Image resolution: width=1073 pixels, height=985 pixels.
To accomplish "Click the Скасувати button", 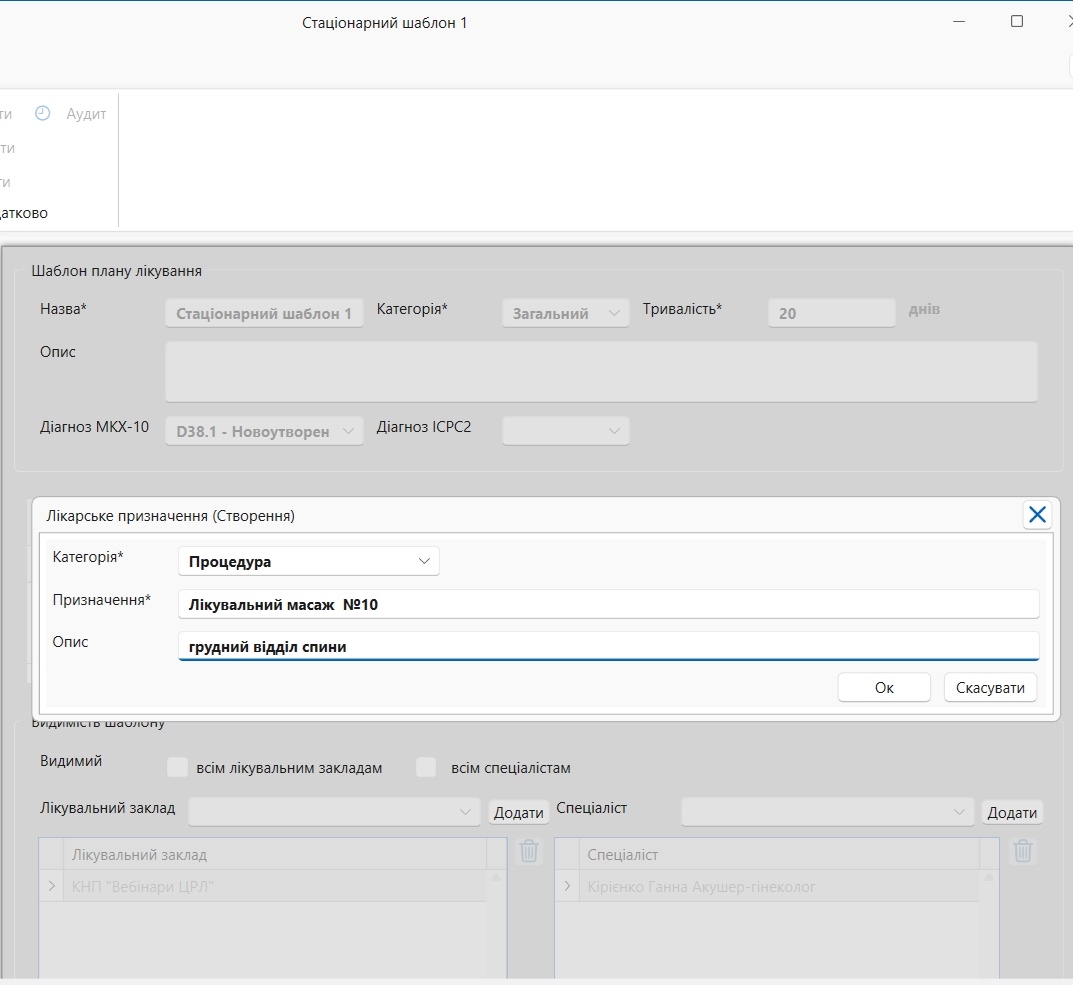I will click(990, 687).
